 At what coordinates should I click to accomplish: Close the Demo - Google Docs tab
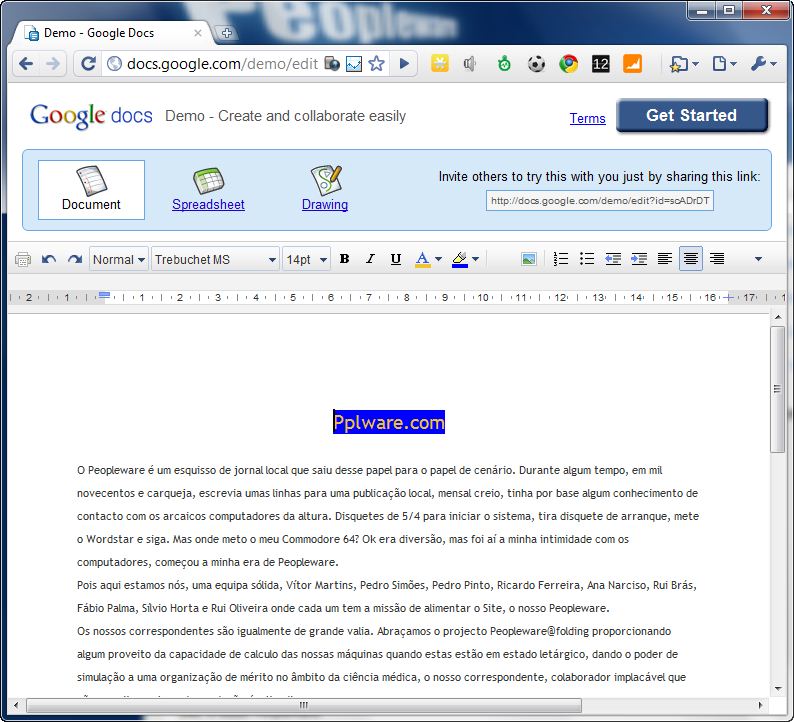point(198,33)
